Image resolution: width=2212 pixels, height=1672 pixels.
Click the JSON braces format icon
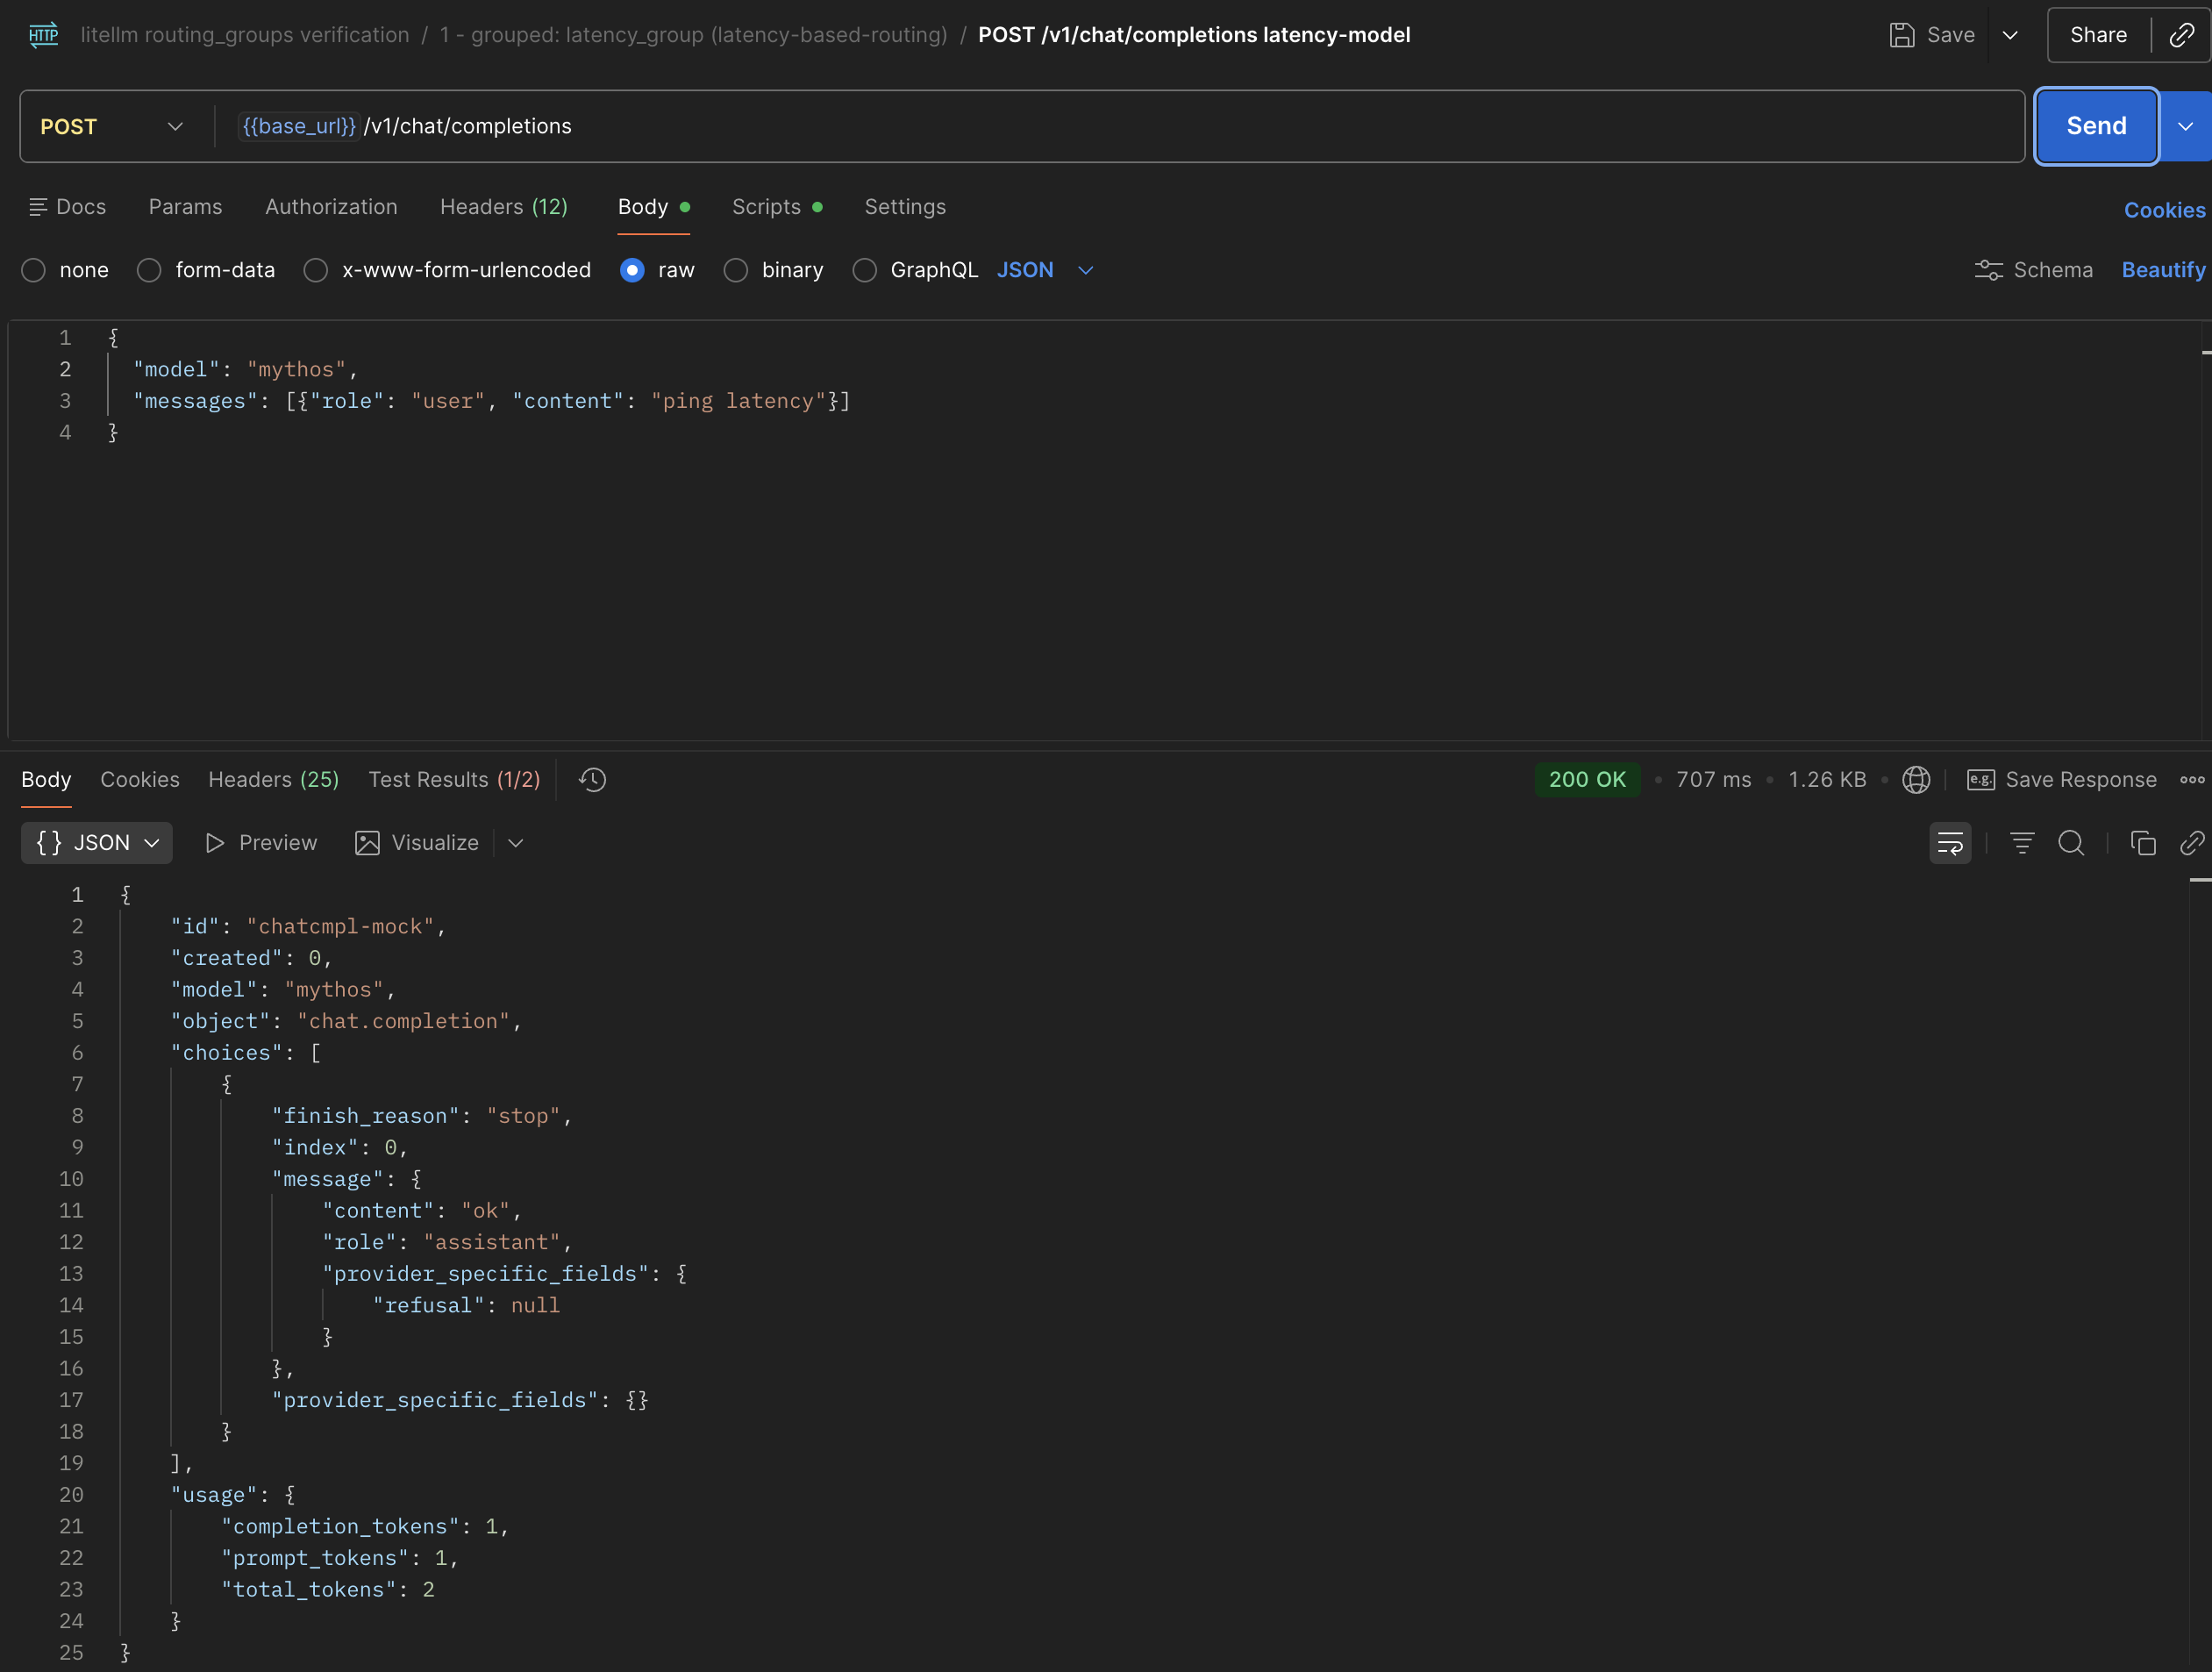point(49,843)
